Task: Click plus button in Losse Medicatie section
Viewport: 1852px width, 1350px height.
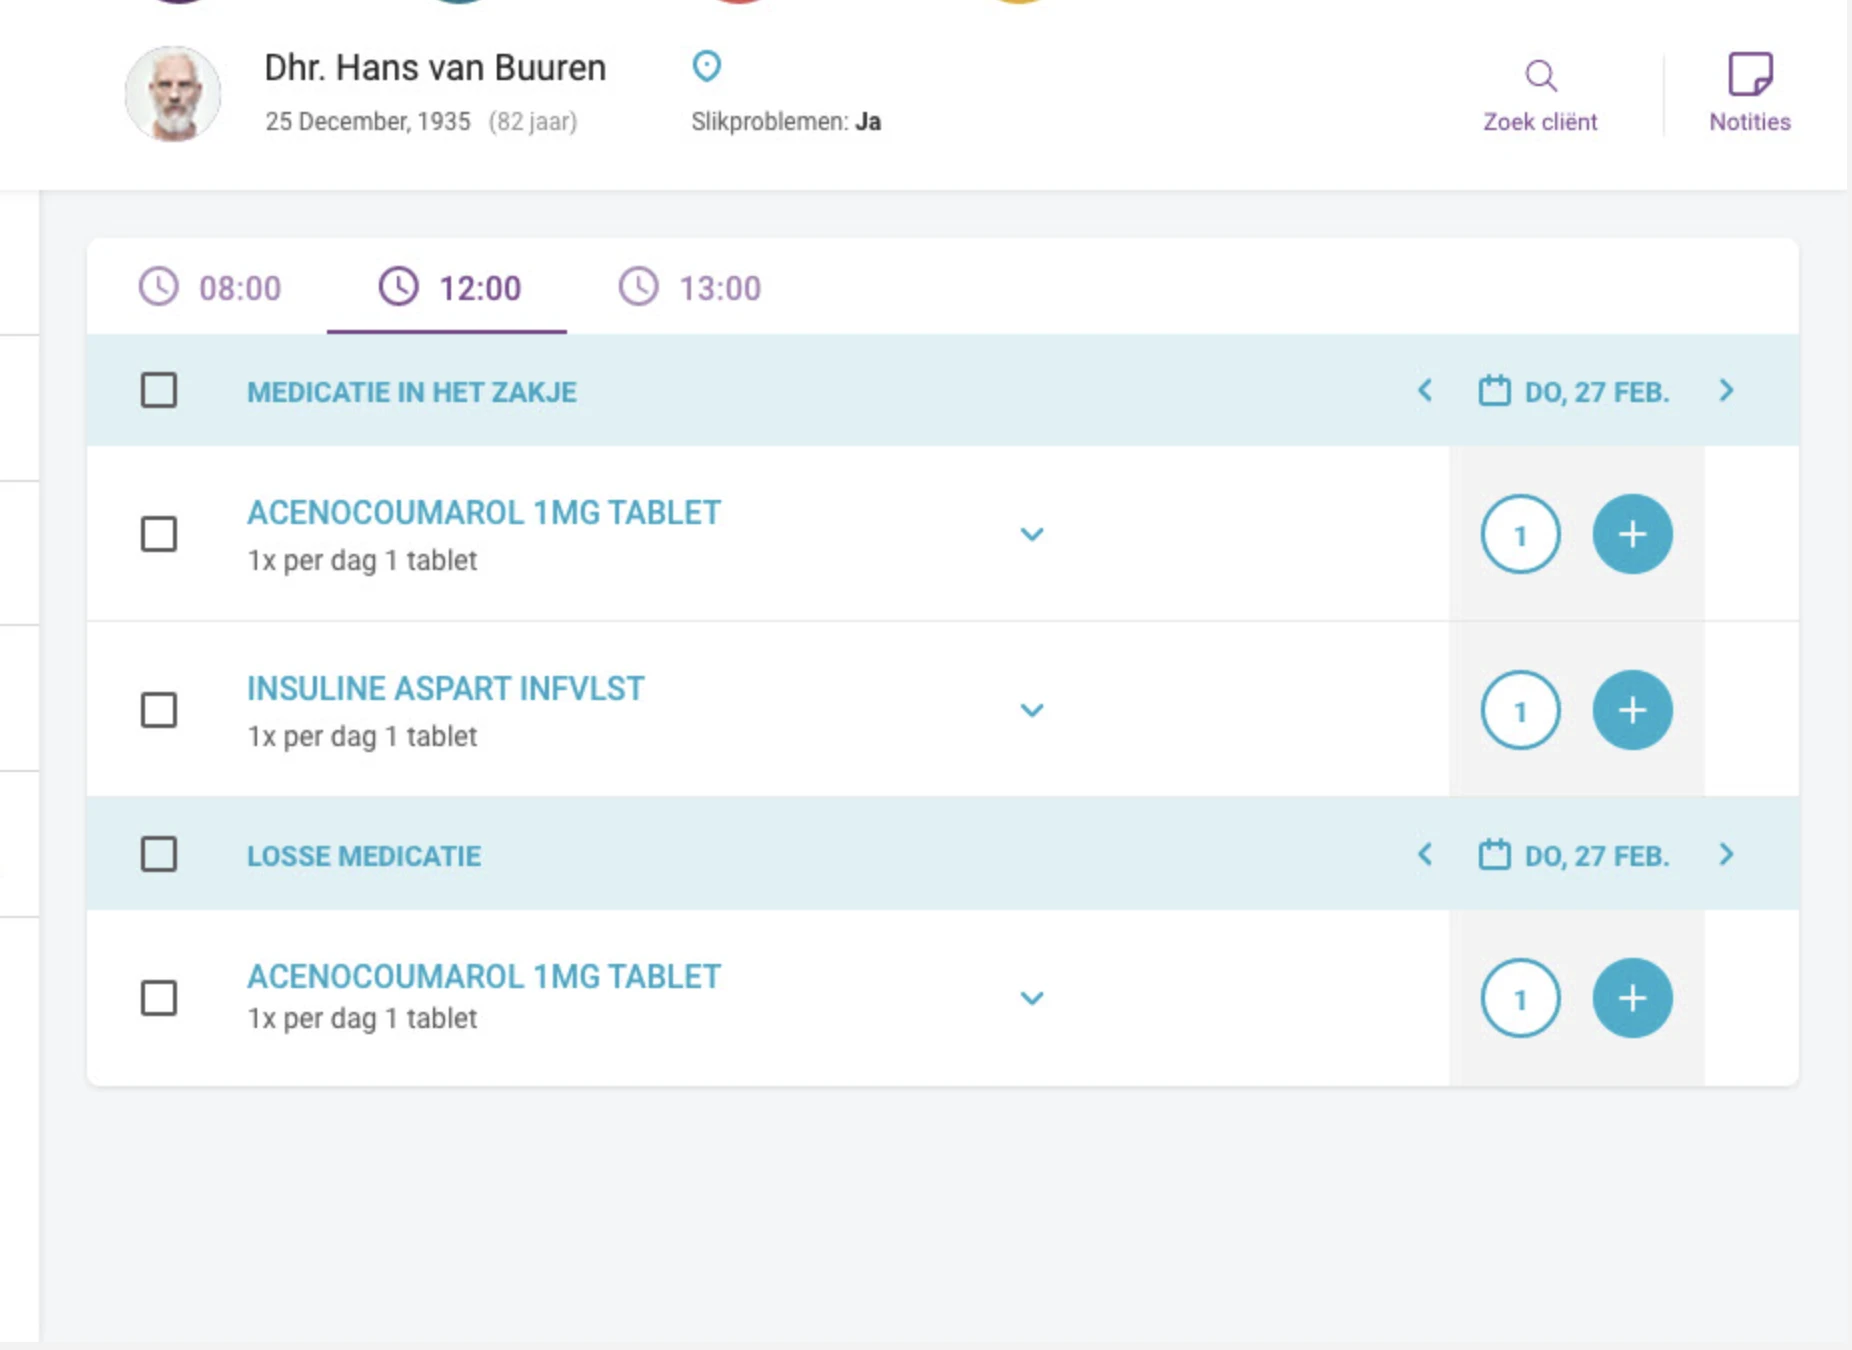Action: tap(1632, 998)
